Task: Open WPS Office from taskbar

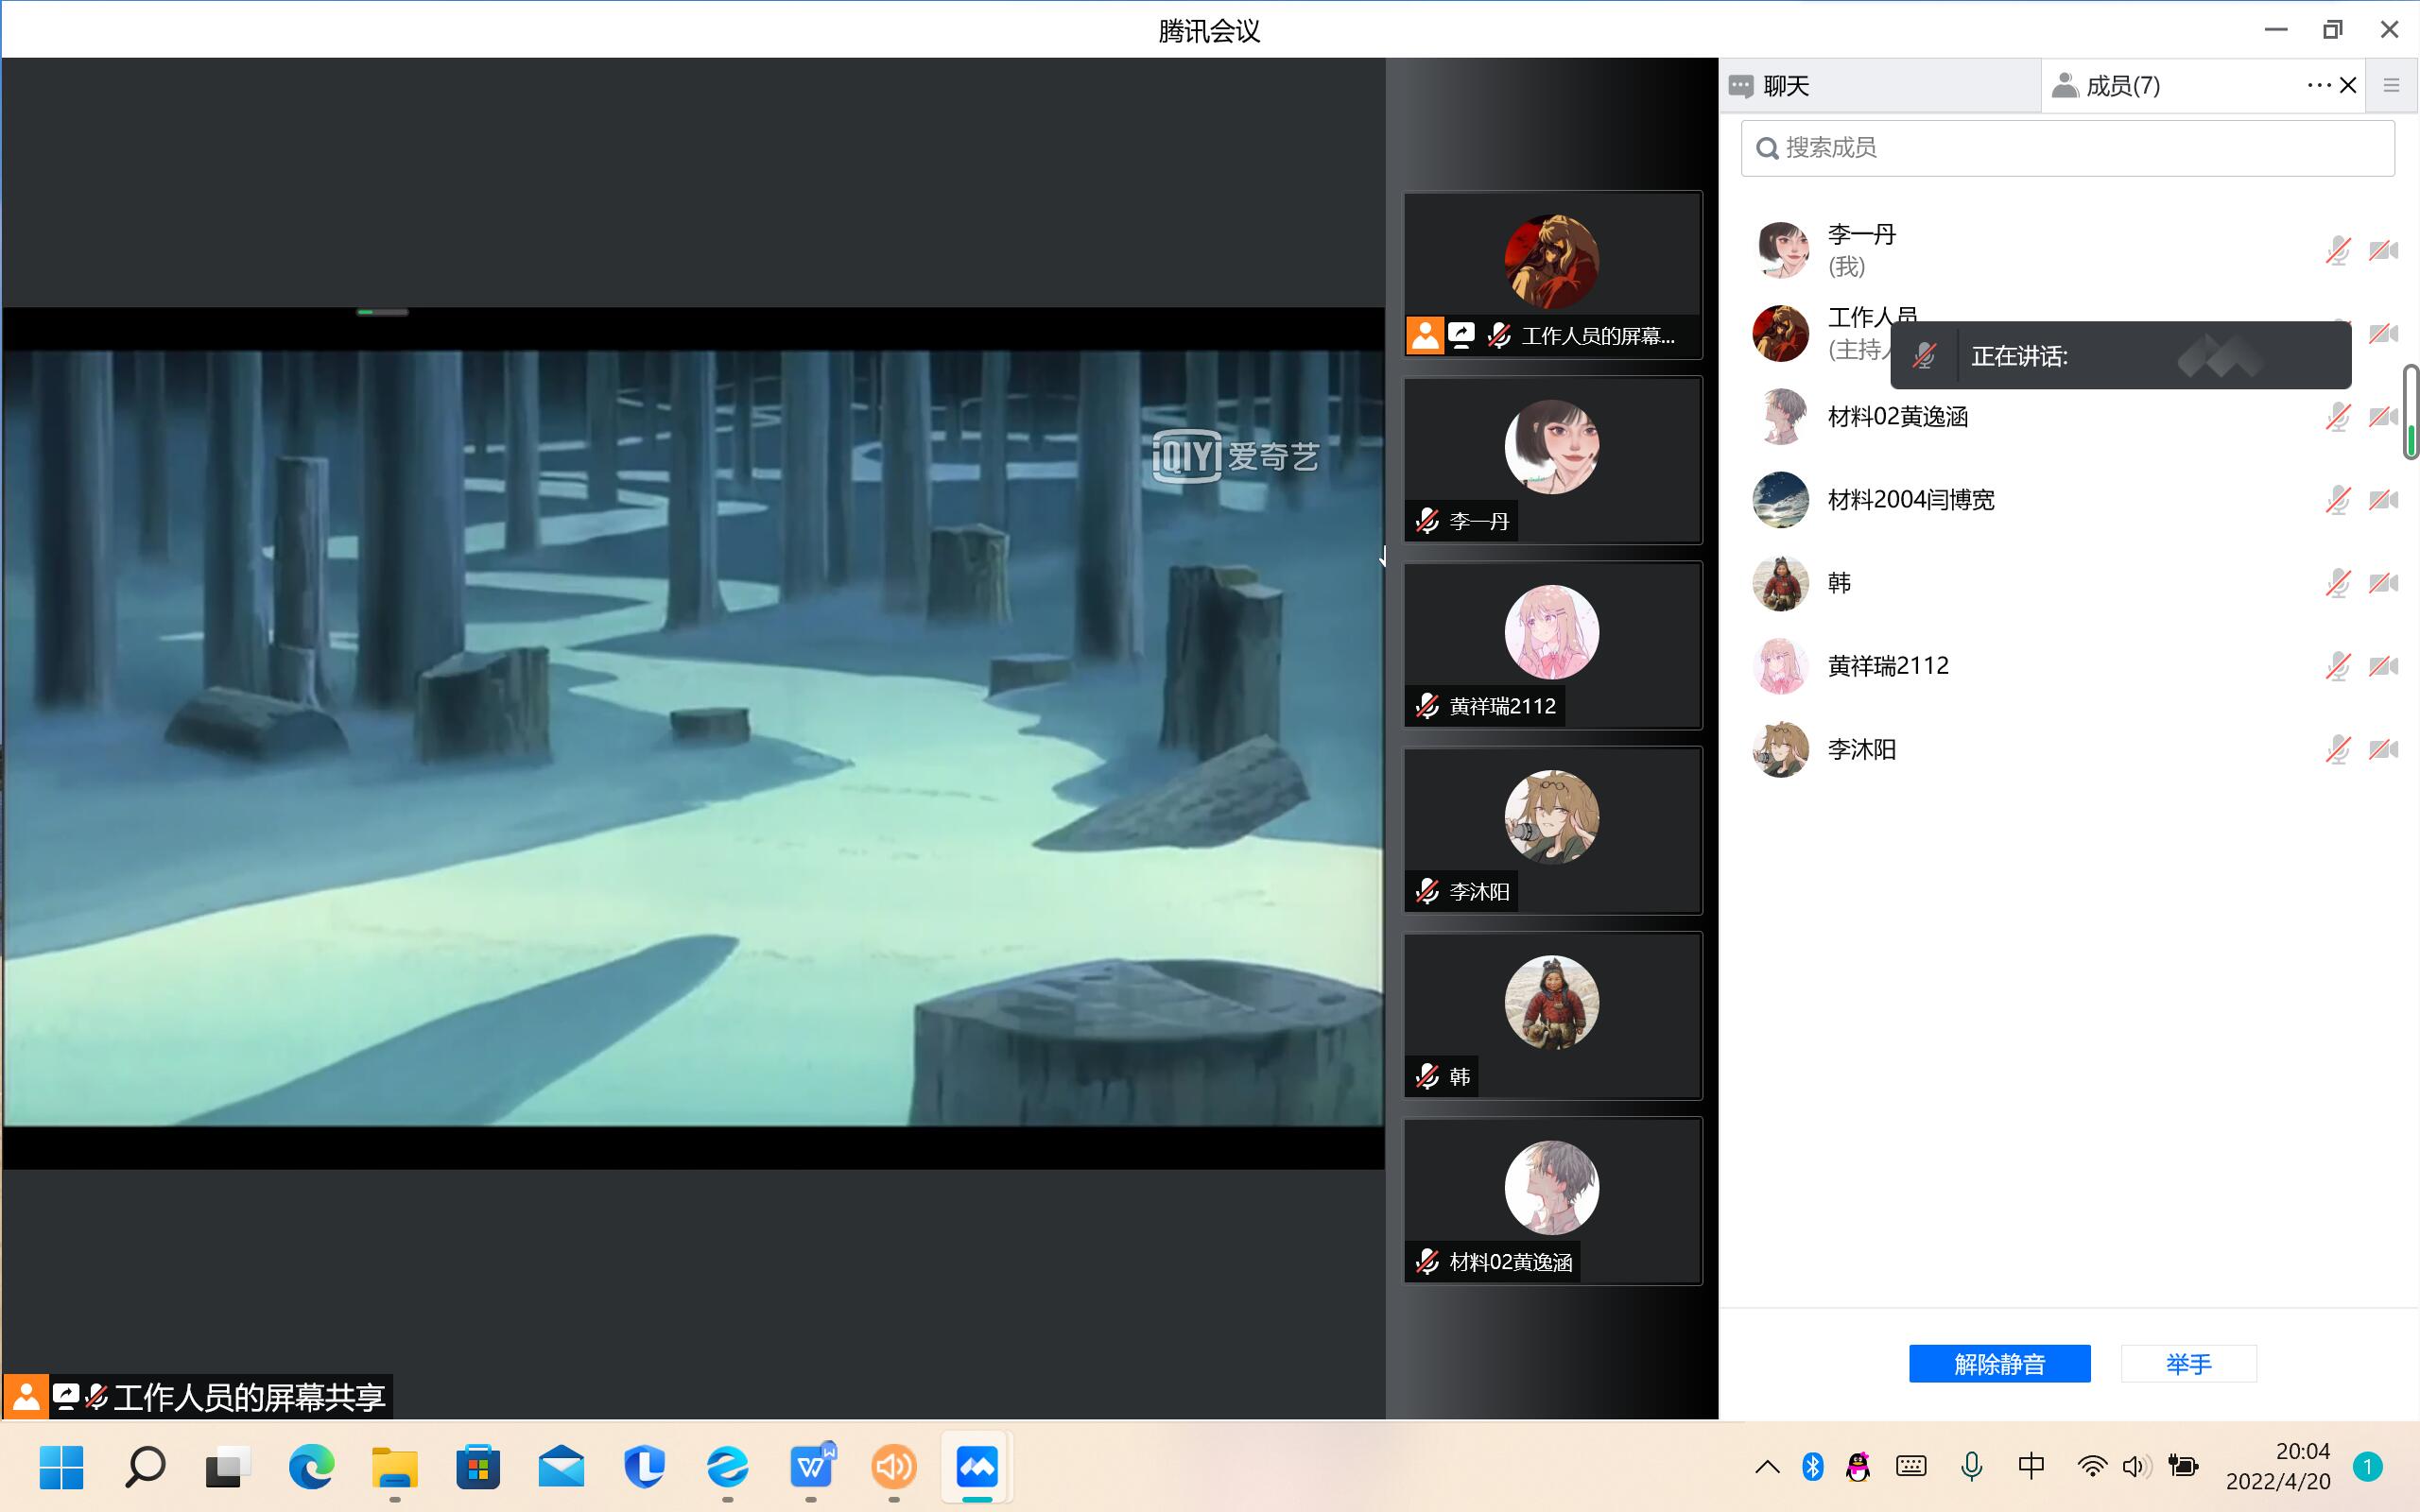Action: pyautogui.click(x=811, y=1467)
